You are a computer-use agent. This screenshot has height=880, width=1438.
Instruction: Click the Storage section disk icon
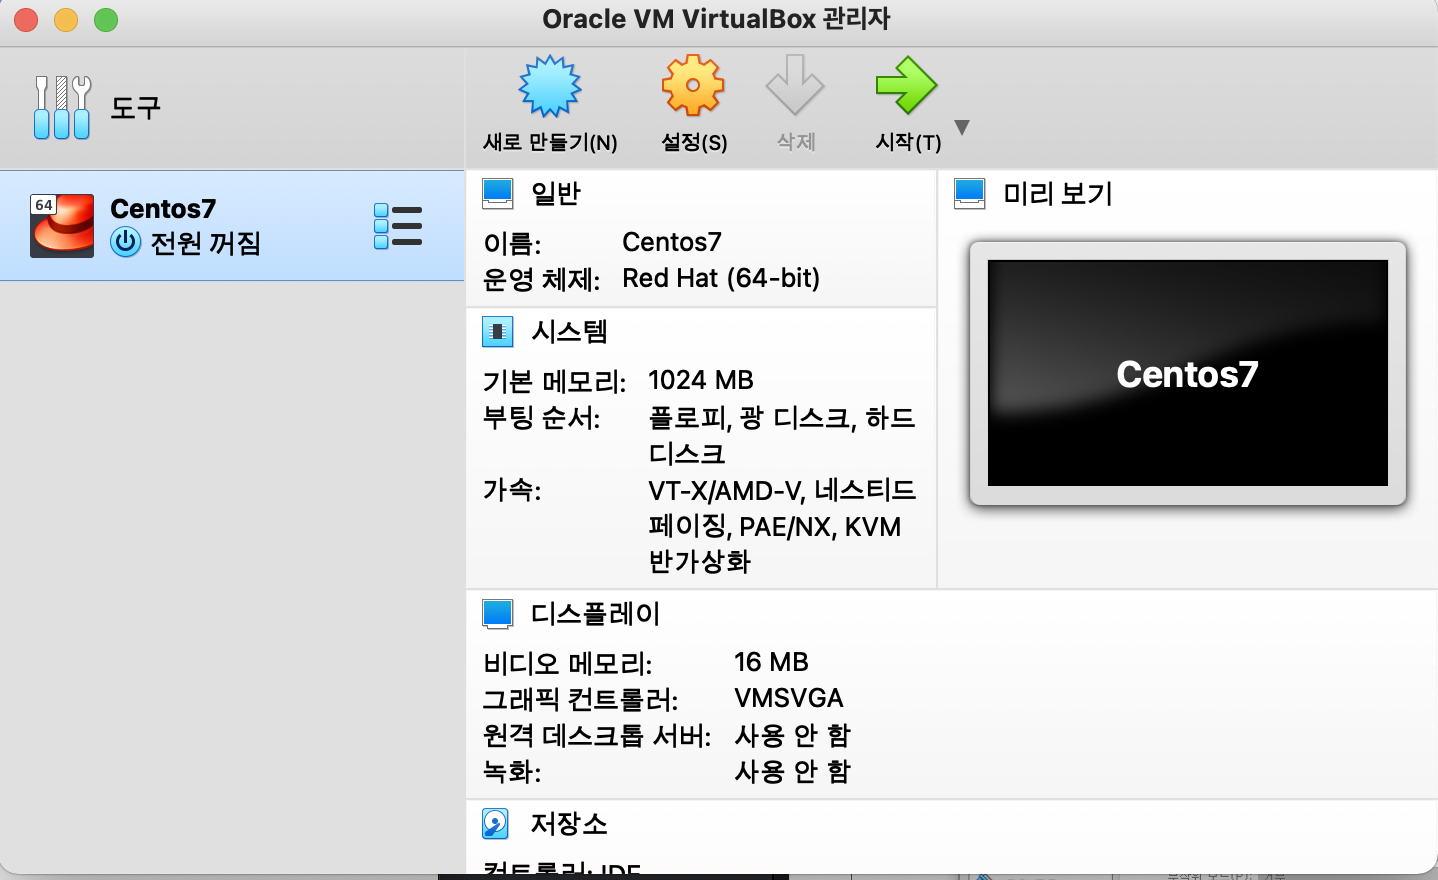pyautogui.click(x=495, y=823)
